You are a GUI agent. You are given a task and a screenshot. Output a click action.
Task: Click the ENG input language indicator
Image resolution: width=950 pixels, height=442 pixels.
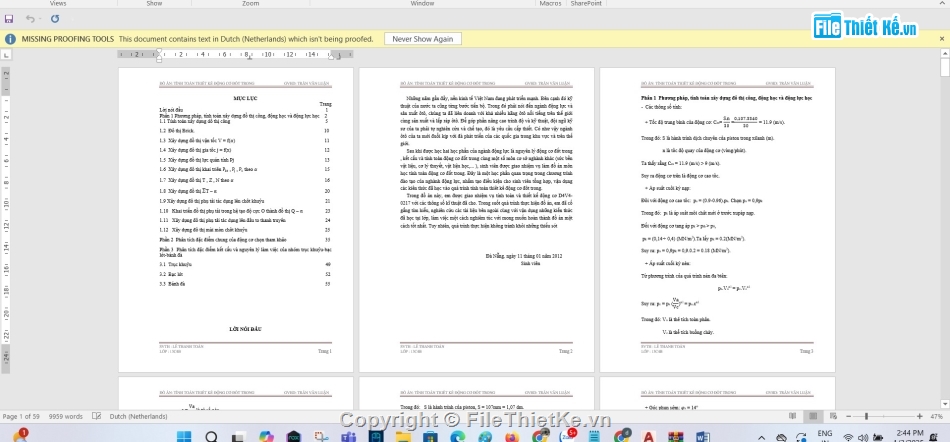825,436
